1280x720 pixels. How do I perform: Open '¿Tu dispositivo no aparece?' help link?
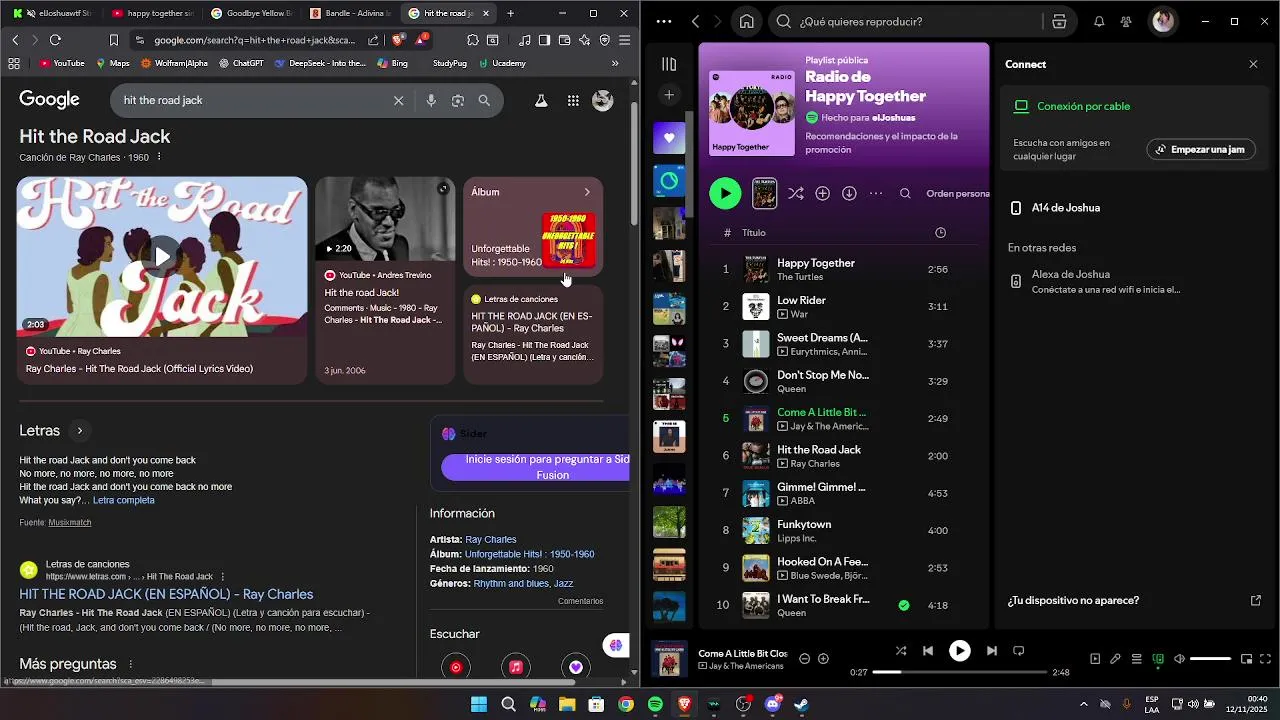click(x=1134, y=600)
